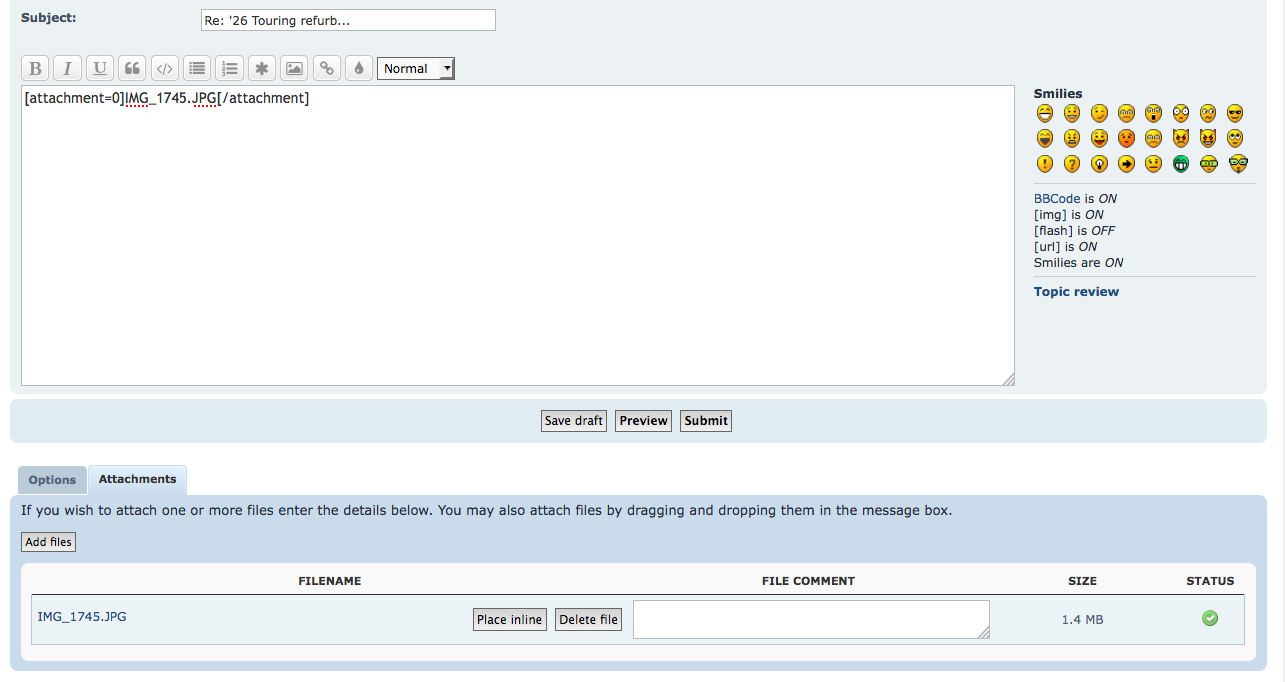Insert the green grinning smiley

click(1180, 164)
